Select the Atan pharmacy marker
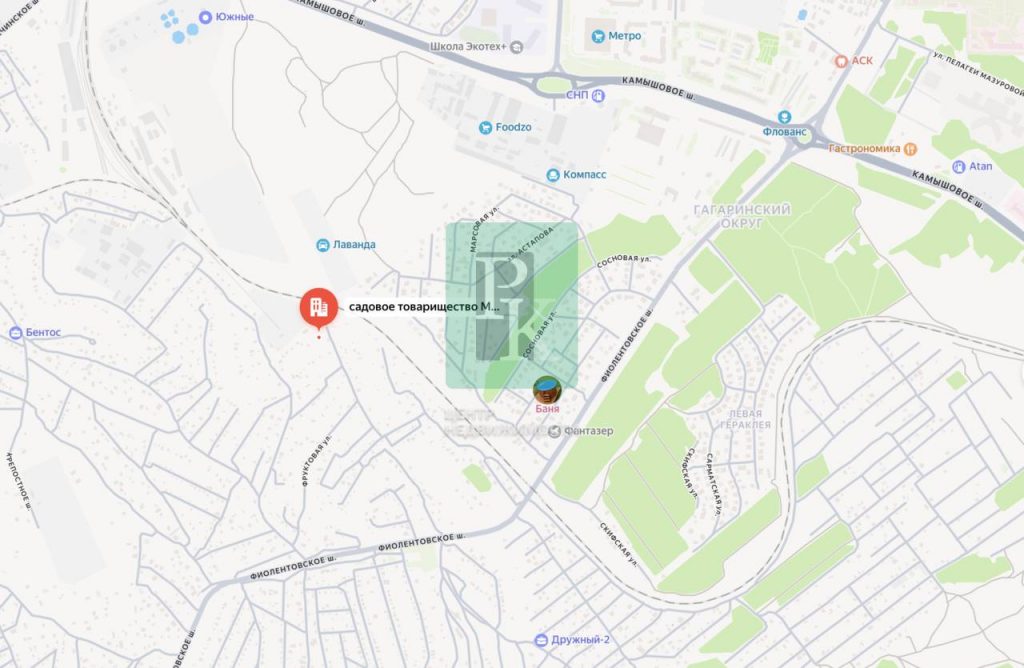This screenshot has height=668, width=1024. (959, 167)
